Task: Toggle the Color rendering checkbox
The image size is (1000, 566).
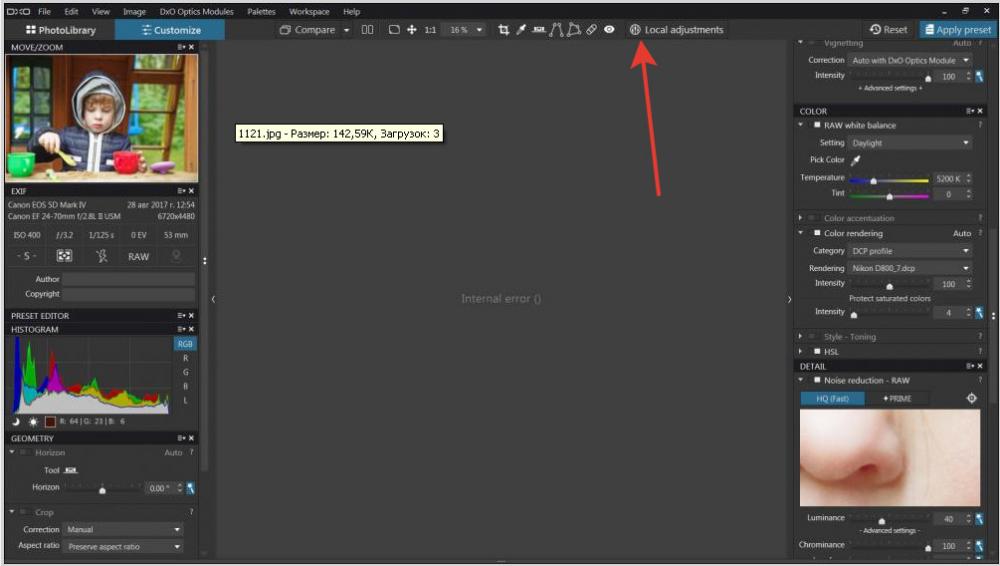Action: tap(816, 233)
